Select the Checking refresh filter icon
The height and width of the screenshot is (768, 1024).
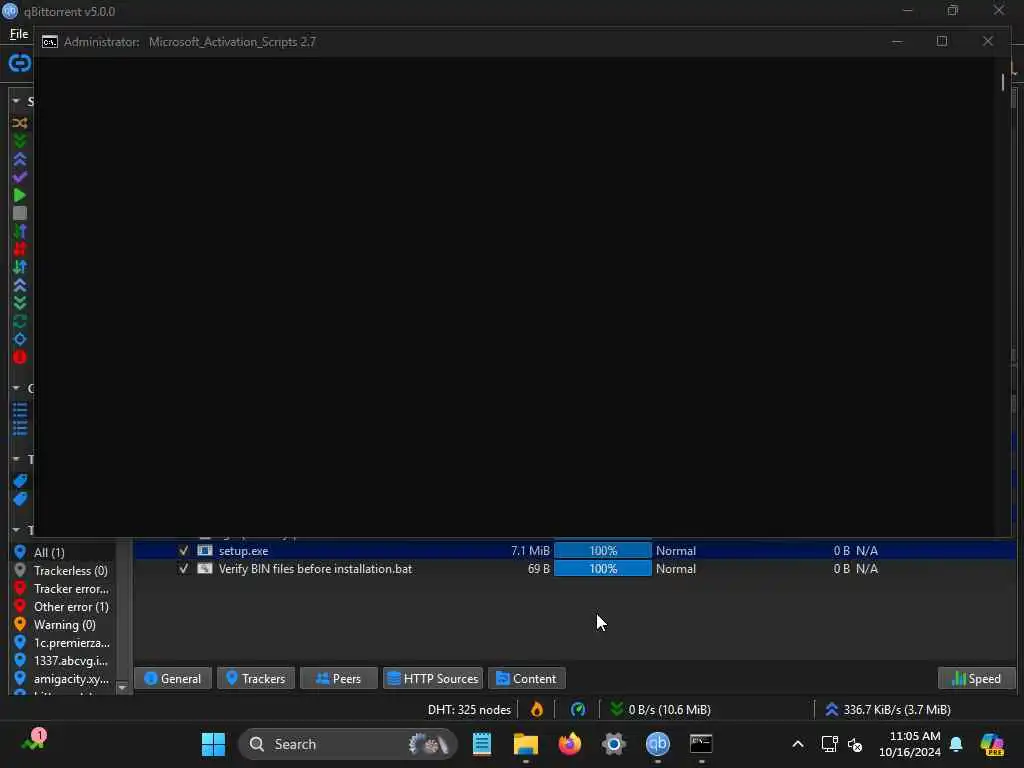(x=20, y=321)
